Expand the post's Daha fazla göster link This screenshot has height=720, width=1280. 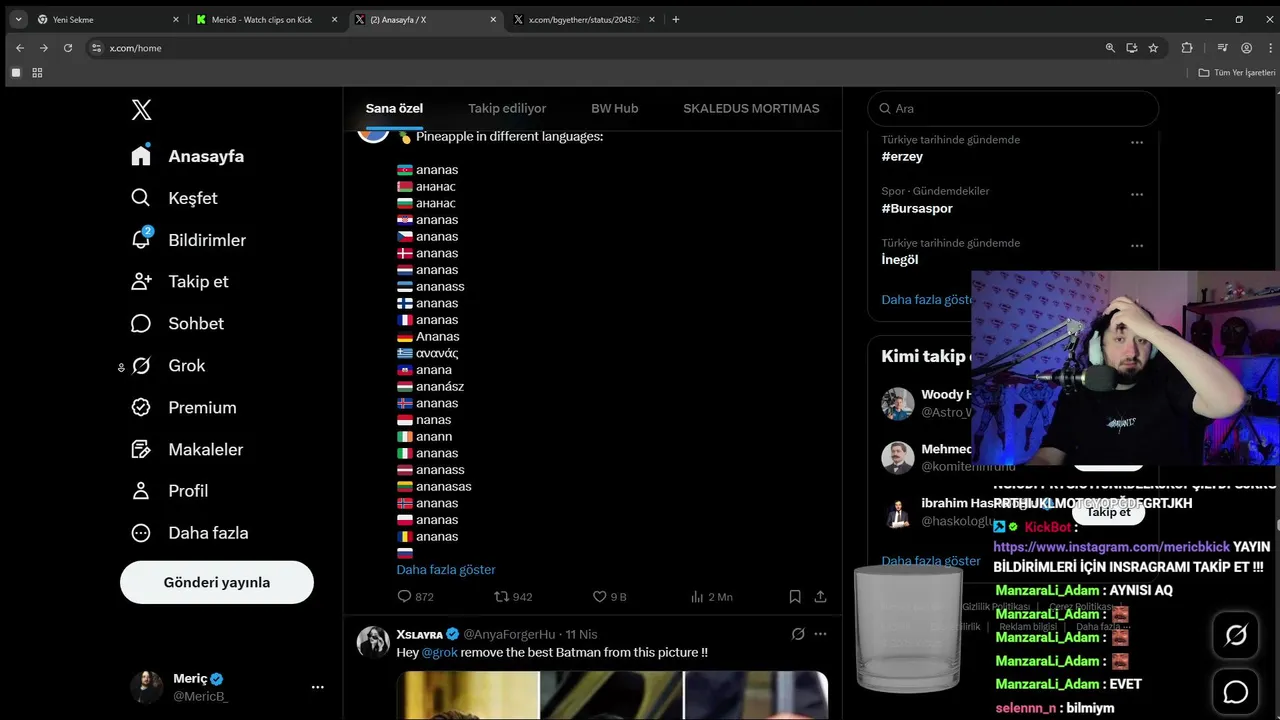coord(446,569)
